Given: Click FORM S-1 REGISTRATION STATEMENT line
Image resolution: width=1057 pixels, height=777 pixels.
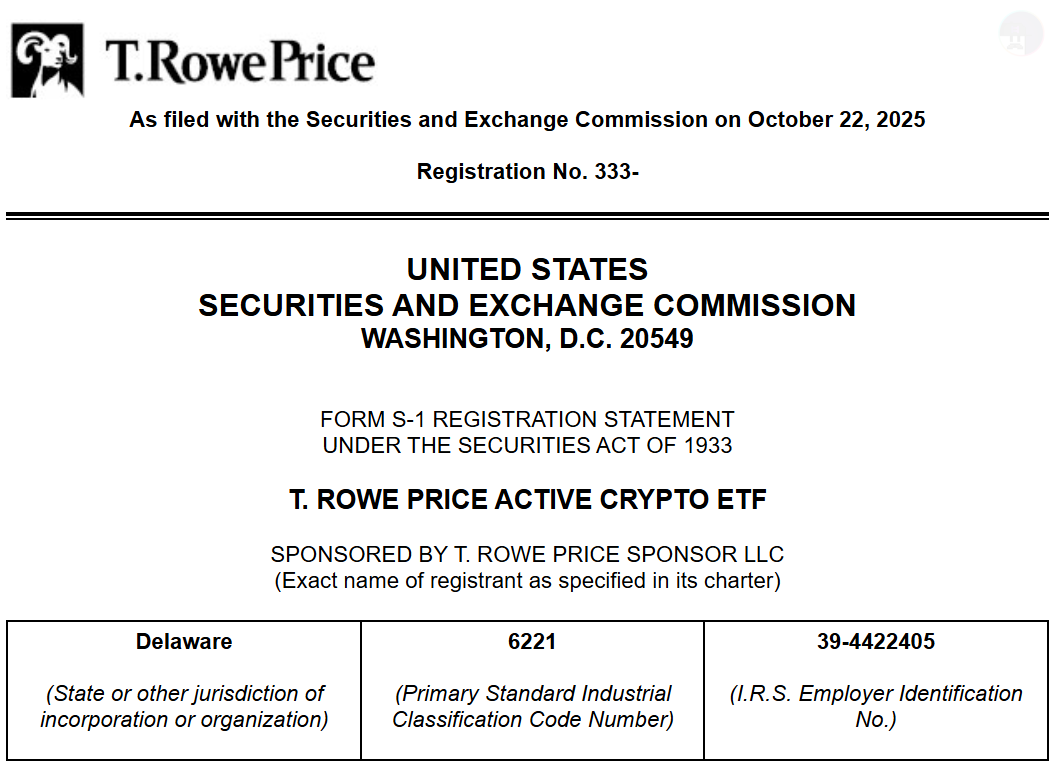Looking at the screenshot, I should pos(527,419).
